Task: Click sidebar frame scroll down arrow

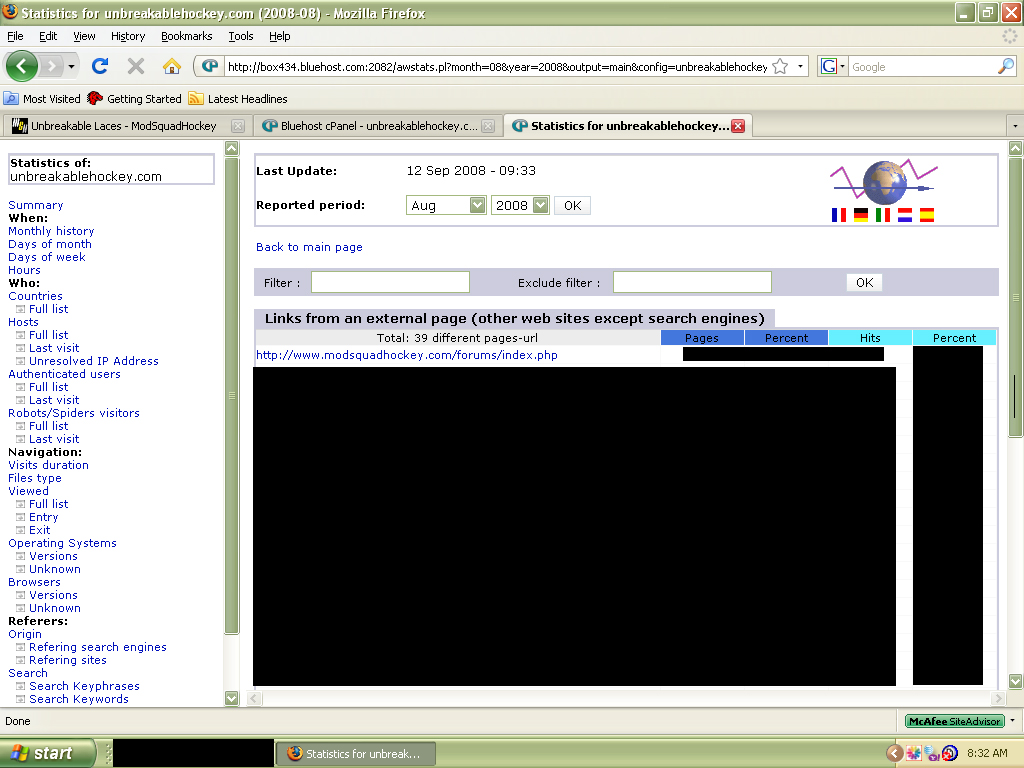Action: (232, 698)
